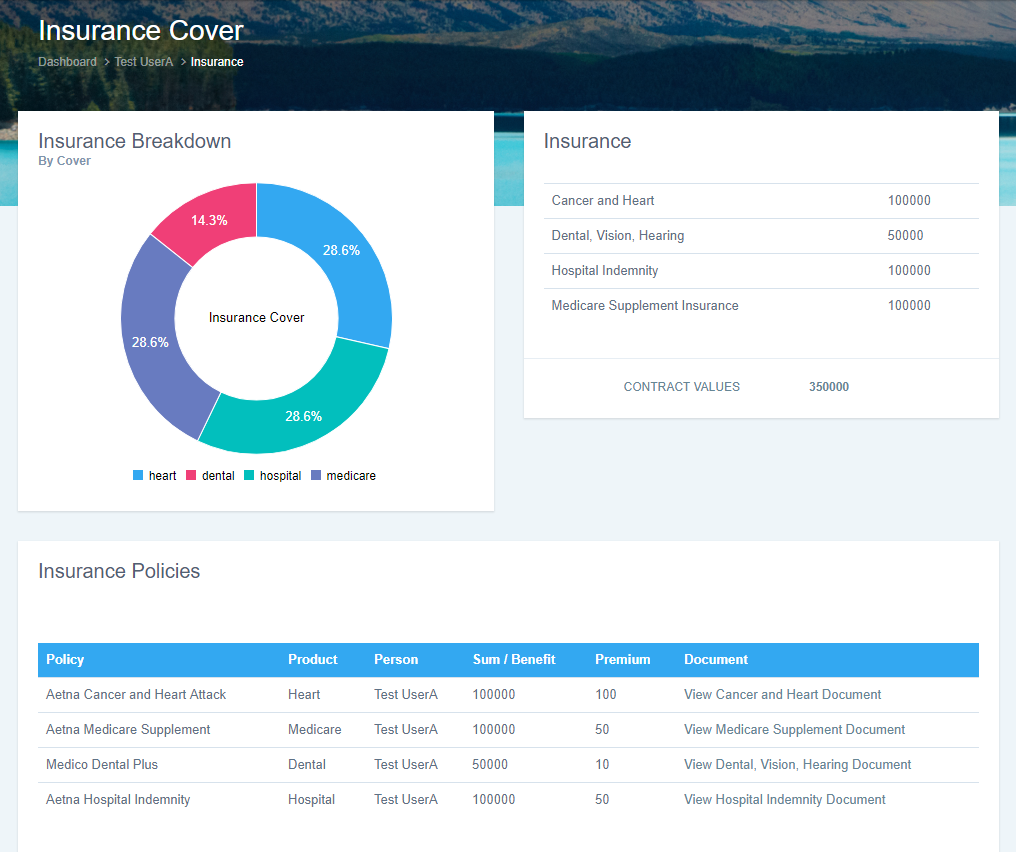The width and height of the screenshot is (1016, 852).
Task: Click the Insurance Cover chart center label
Action: pos(256,317)
